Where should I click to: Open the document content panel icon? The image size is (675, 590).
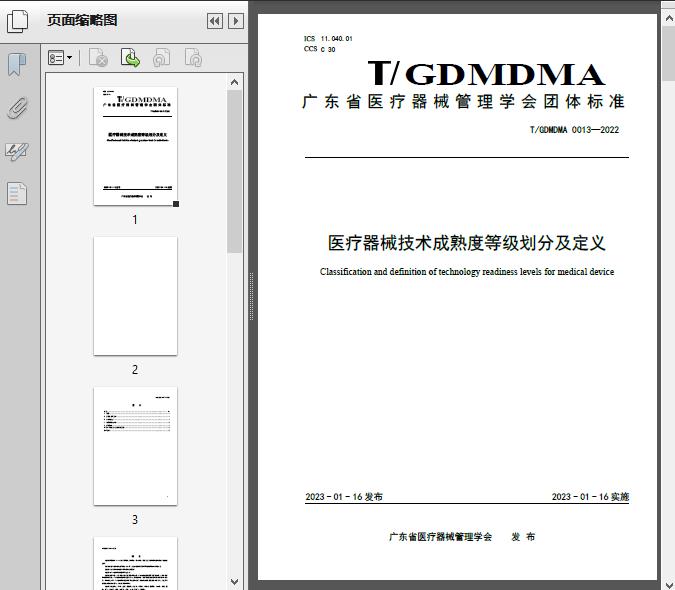pos(17,194)
